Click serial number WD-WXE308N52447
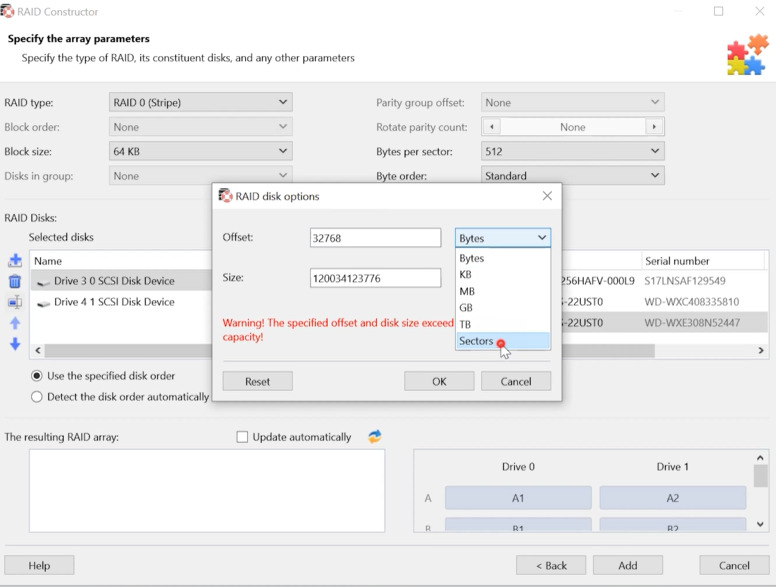The height and width of the screenshot is (587, 776). (x=692, y=323)
